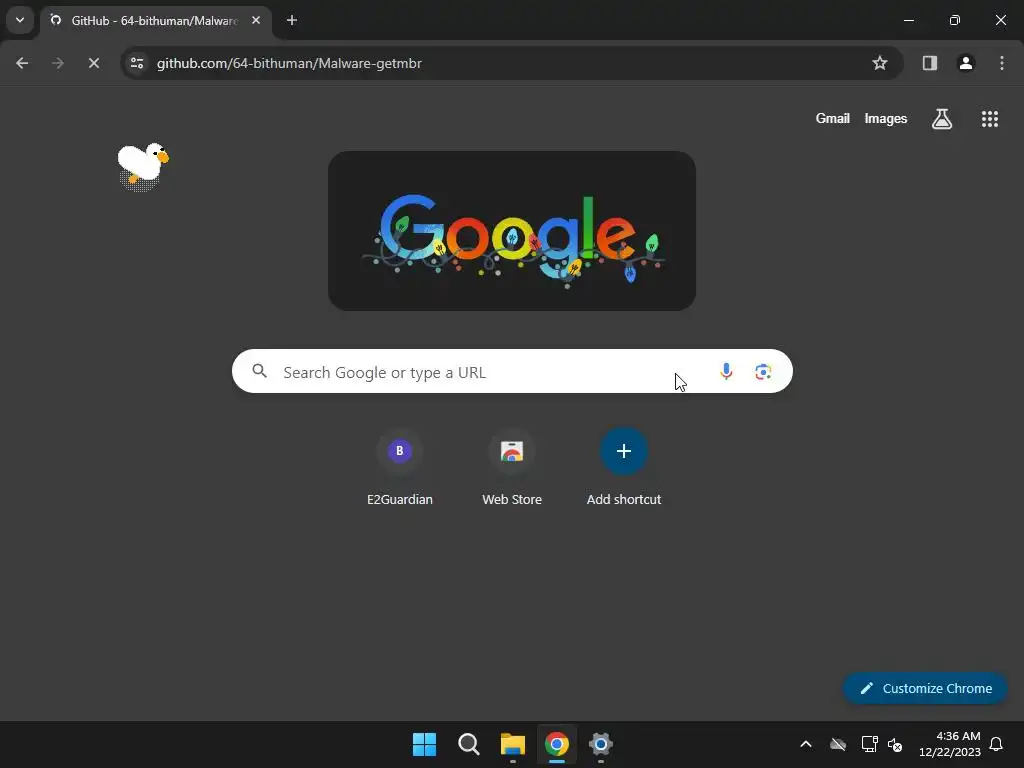This screenshot has width=1024, height=768.
Task: Restore down the Chrome window
Action: coord(955,20)
